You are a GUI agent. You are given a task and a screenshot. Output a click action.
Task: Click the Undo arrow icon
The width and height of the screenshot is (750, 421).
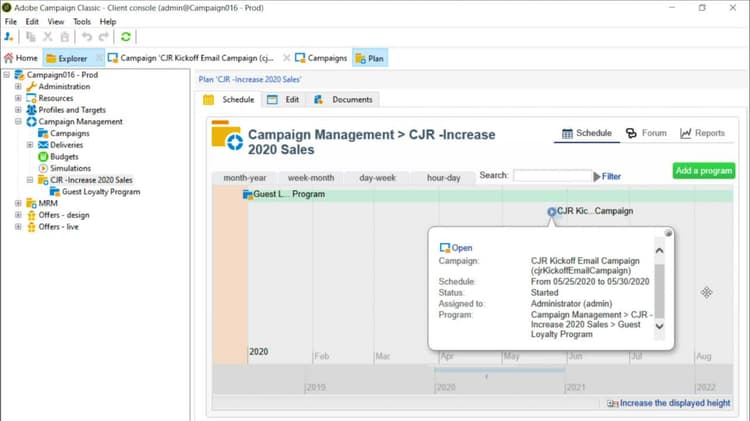[x=87, y=37]
